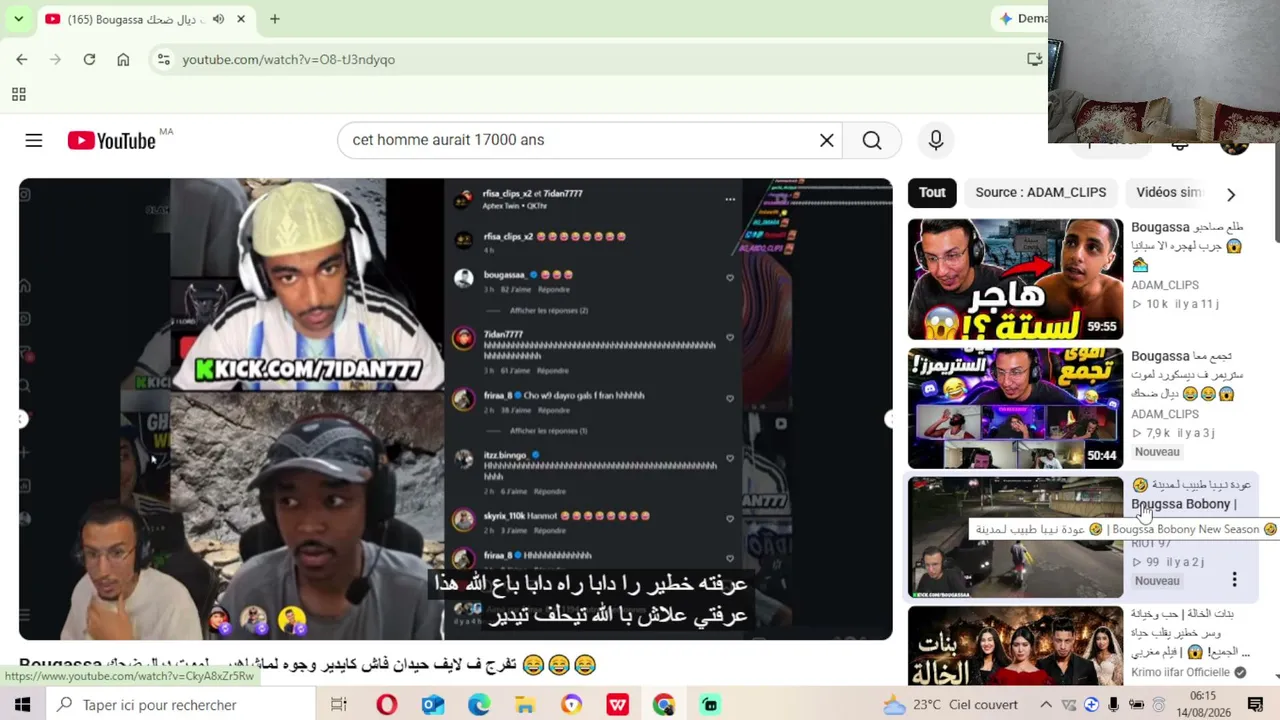Open the 50:44 stream compilation thumbnail
The height and width of the screenshot is (720, 1280).
pyautogui.click(x=1015, y=408)
